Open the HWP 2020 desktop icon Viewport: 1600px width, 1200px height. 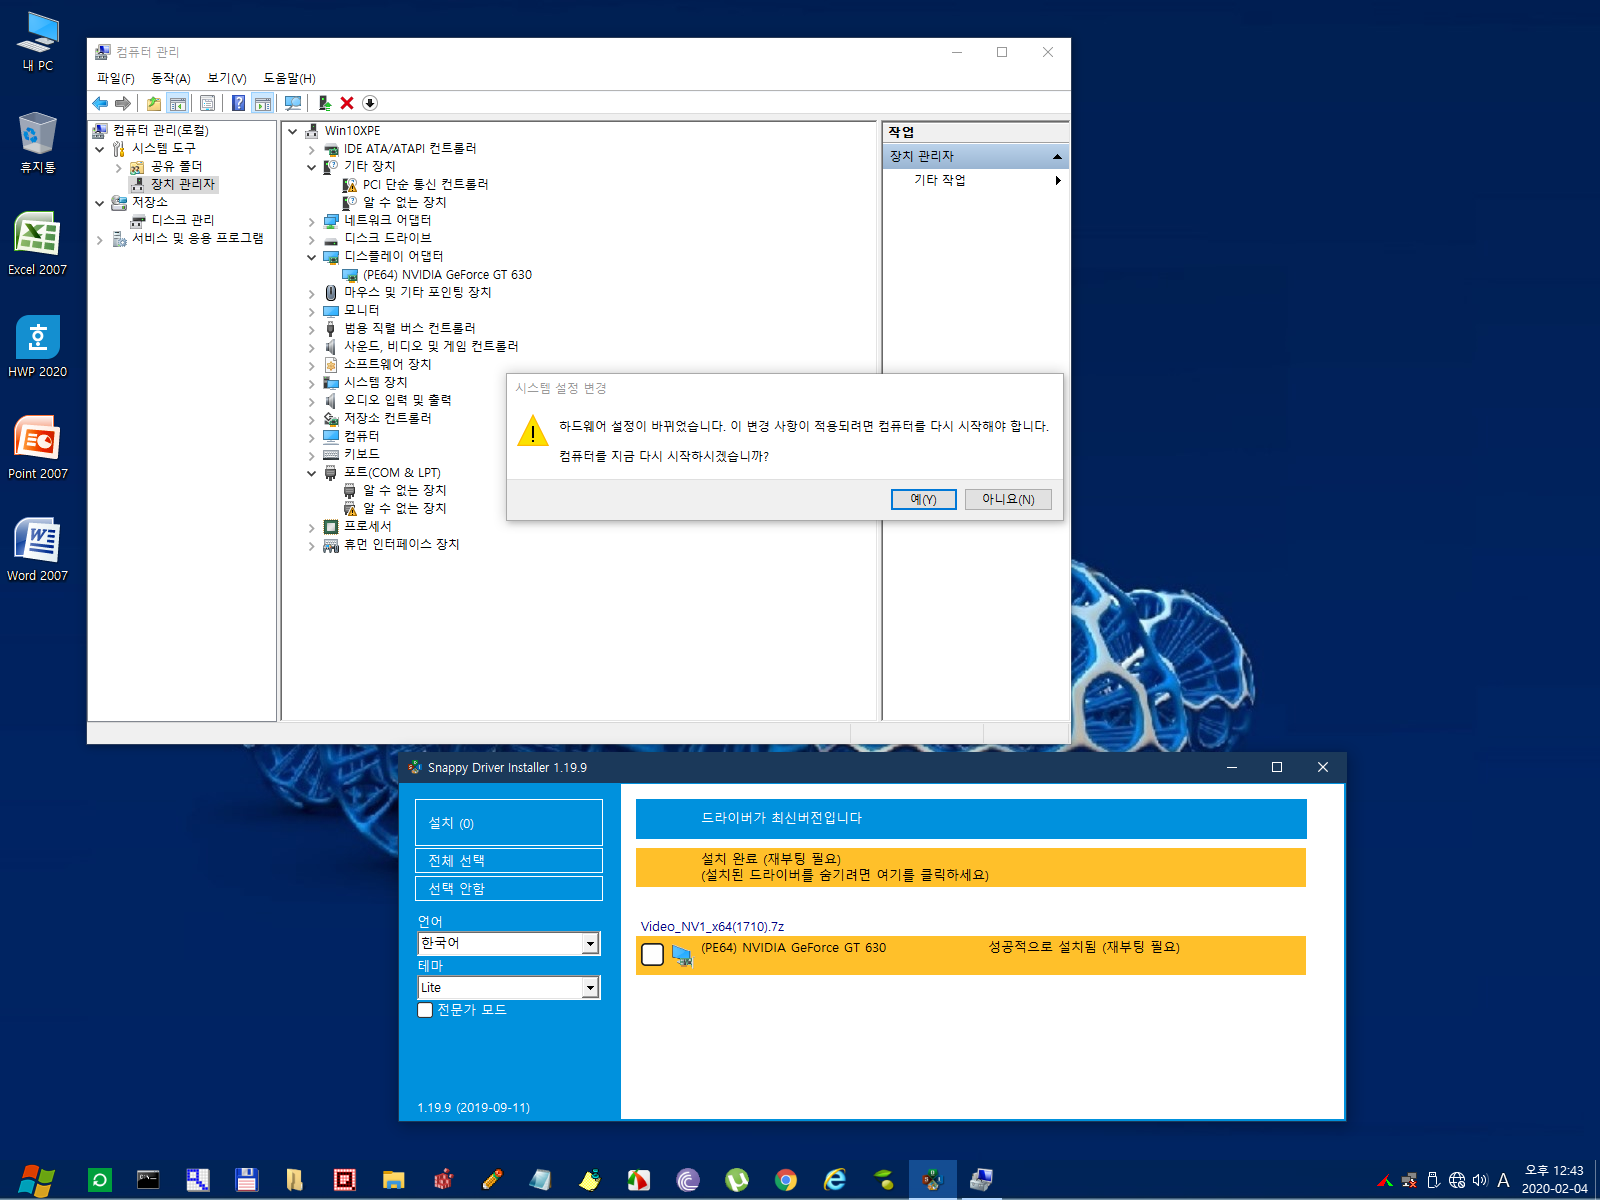pos(37,346)
